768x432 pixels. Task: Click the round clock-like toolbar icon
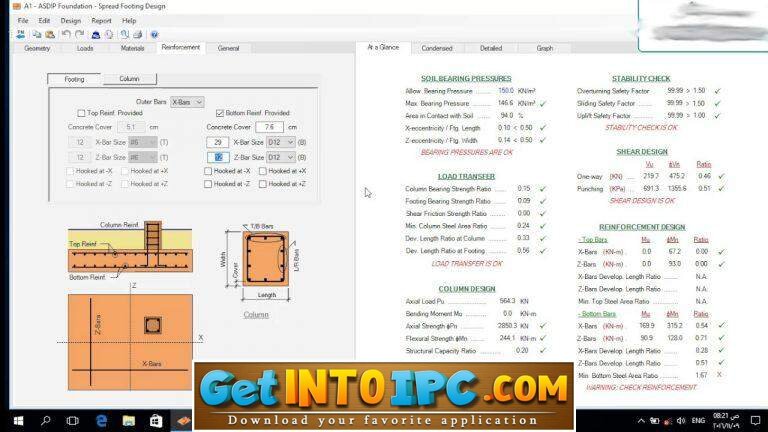pyautogui.click(x=109, y=34)
